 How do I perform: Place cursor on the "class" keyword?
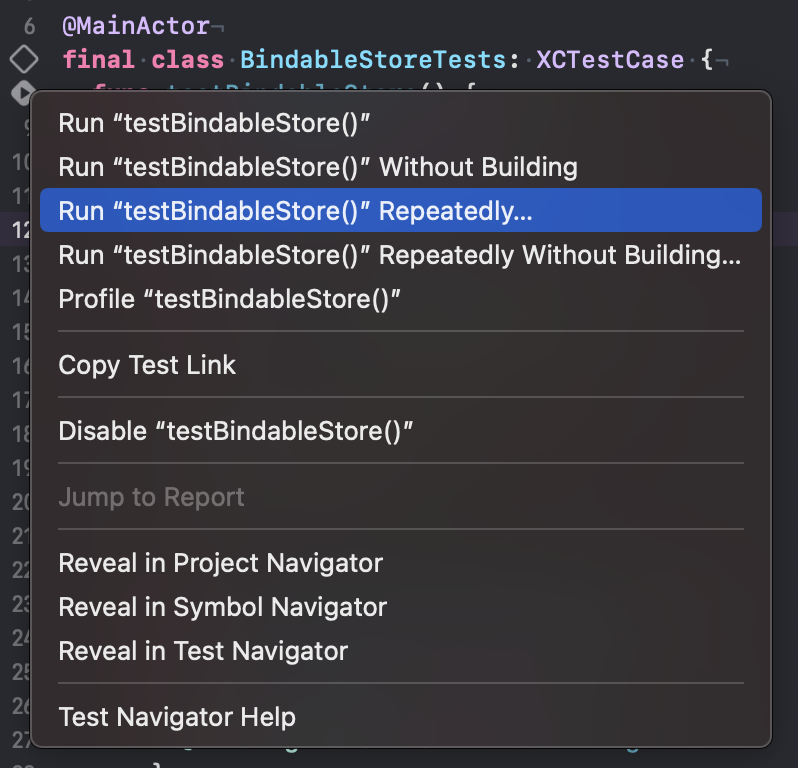188,60
